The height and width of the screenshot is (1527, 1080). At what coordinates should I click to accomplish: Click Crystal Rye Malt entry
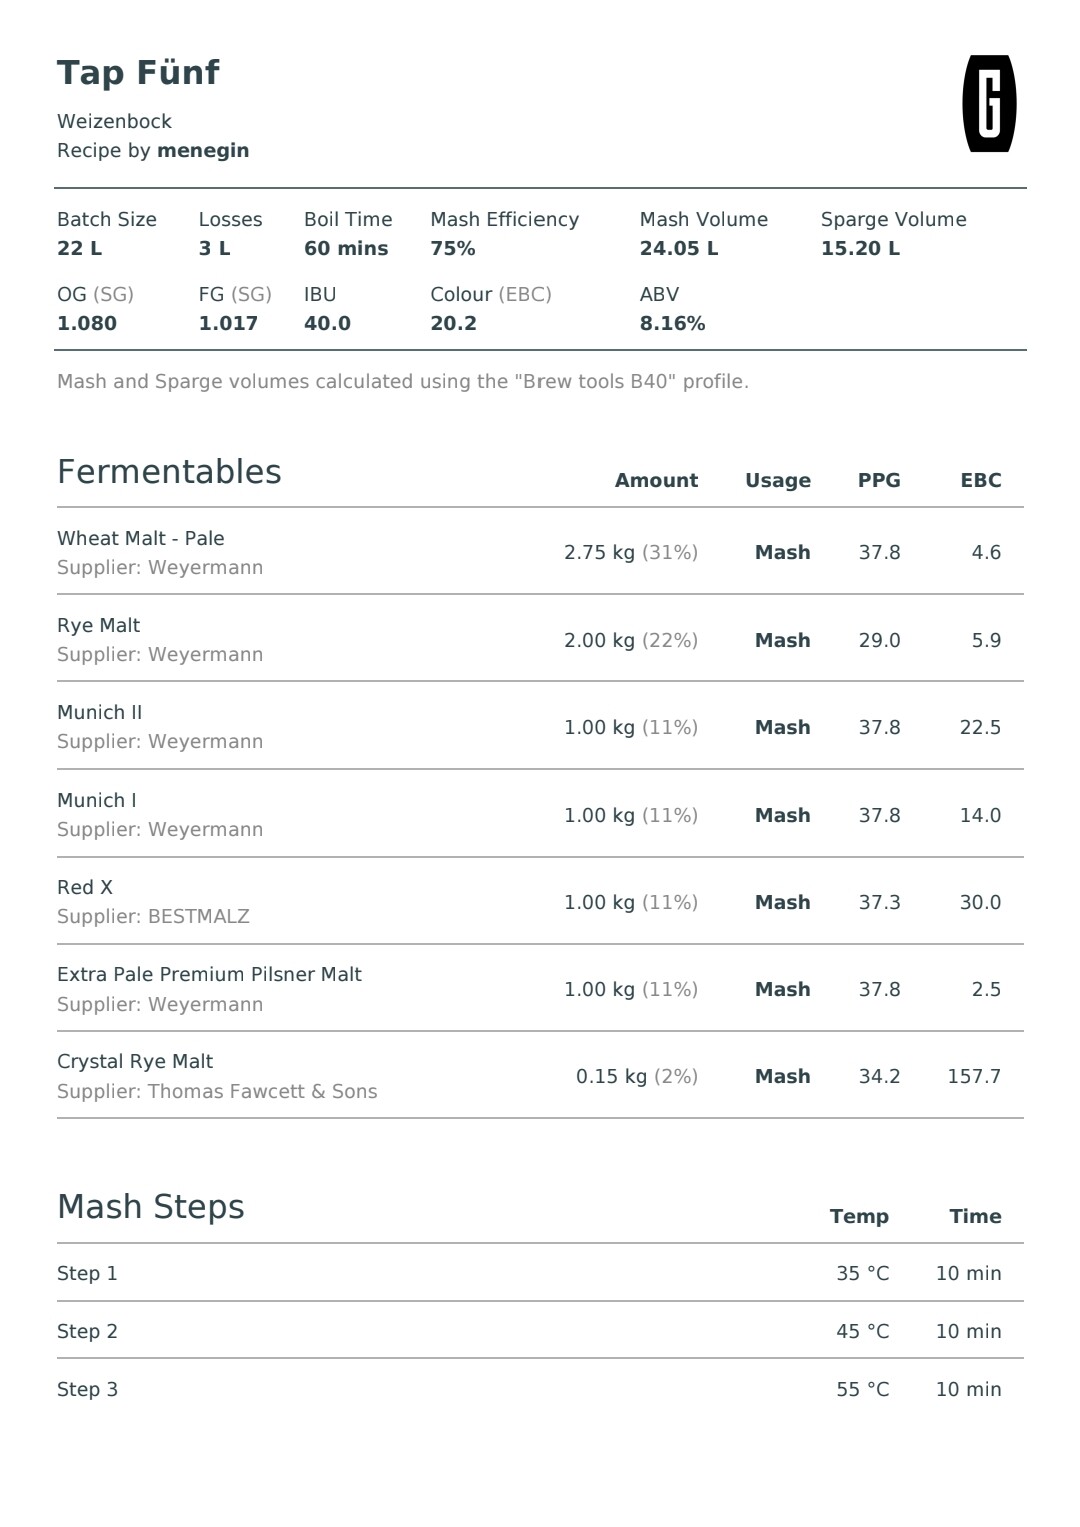tap(540, 1076)
